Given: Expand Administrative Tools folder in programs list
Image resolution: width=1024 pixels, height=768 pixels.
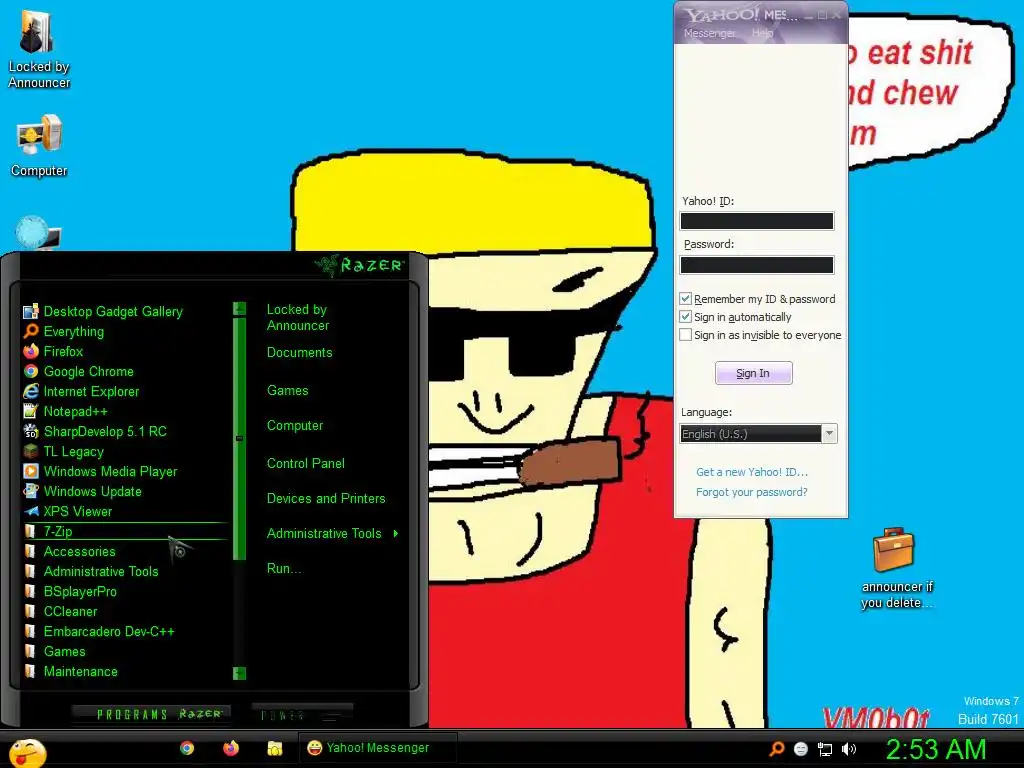Looking at the screenshot, I should click(91, 571).
